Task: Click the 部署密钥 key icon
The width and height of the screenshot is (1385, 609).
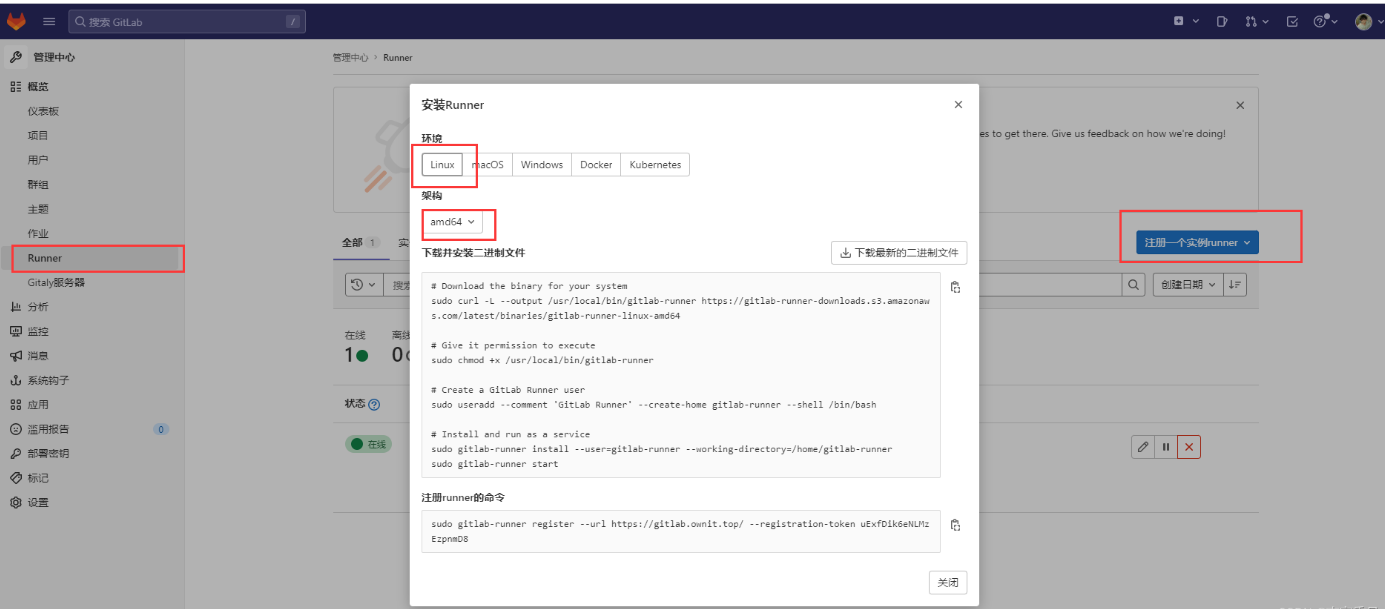Action: coord(16,453)
